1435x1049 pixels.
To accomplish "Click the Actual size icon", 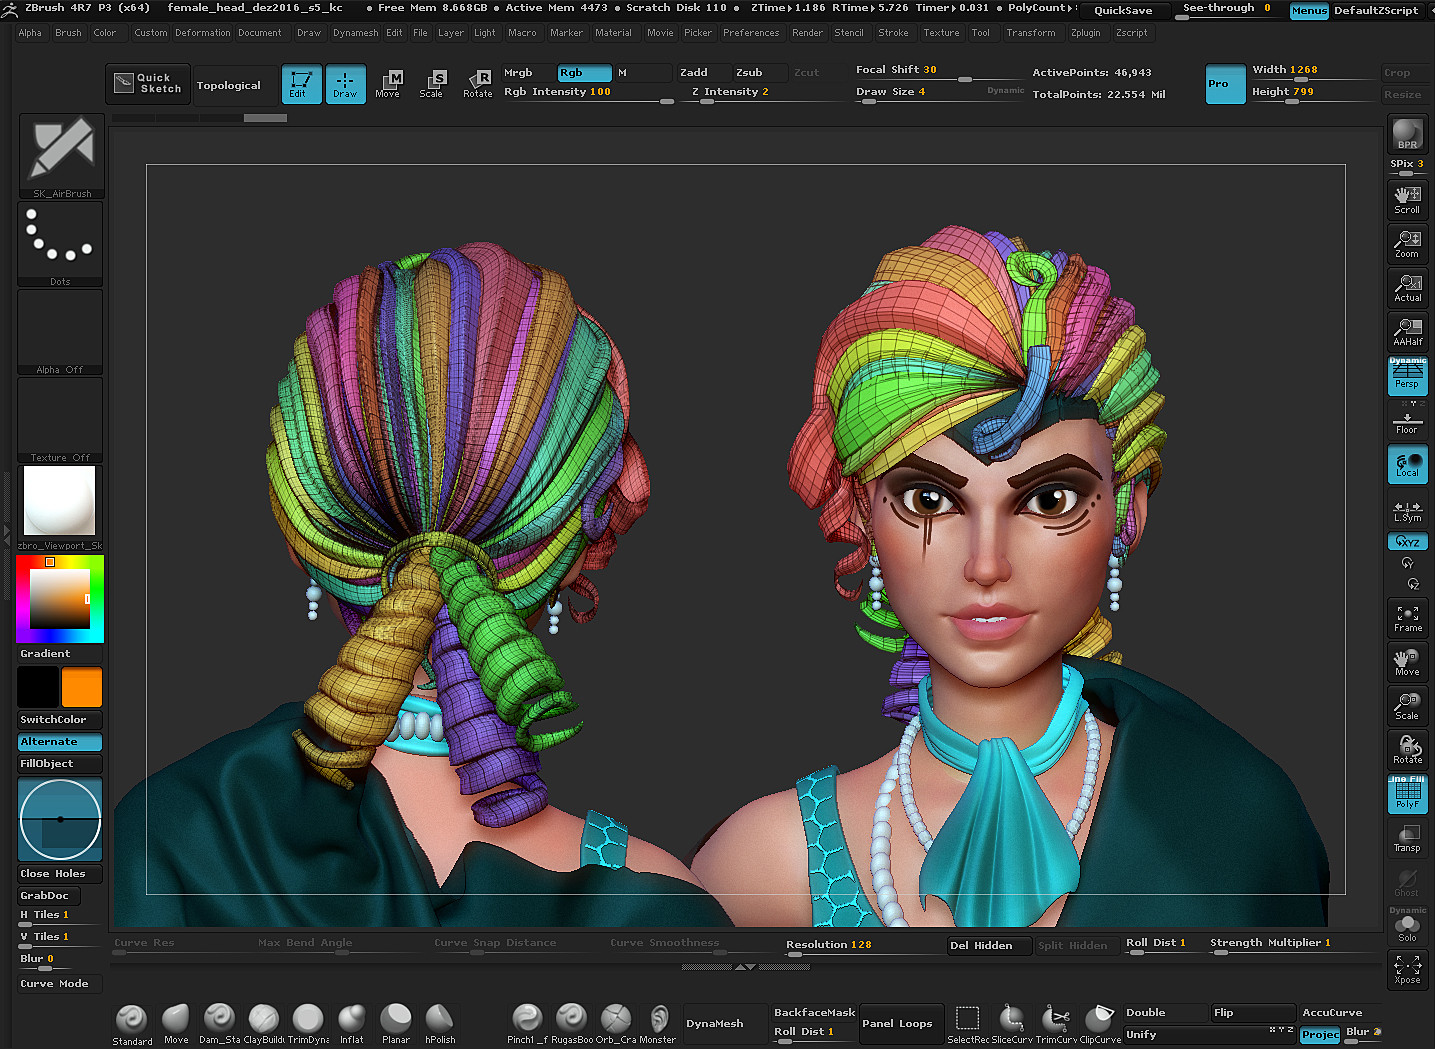I will coord(1407,287).
